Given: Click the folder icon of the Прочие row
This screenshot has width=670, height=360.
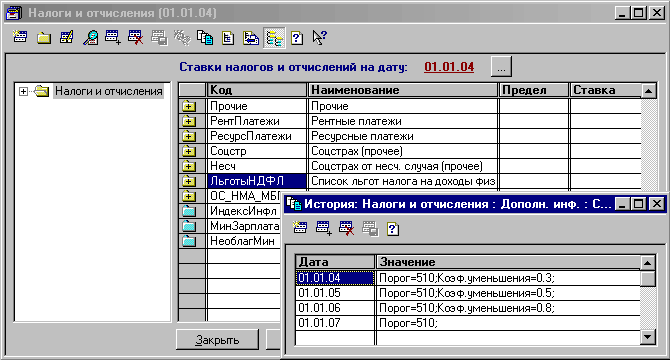Looking at the screenshot, I should [188, 106].
